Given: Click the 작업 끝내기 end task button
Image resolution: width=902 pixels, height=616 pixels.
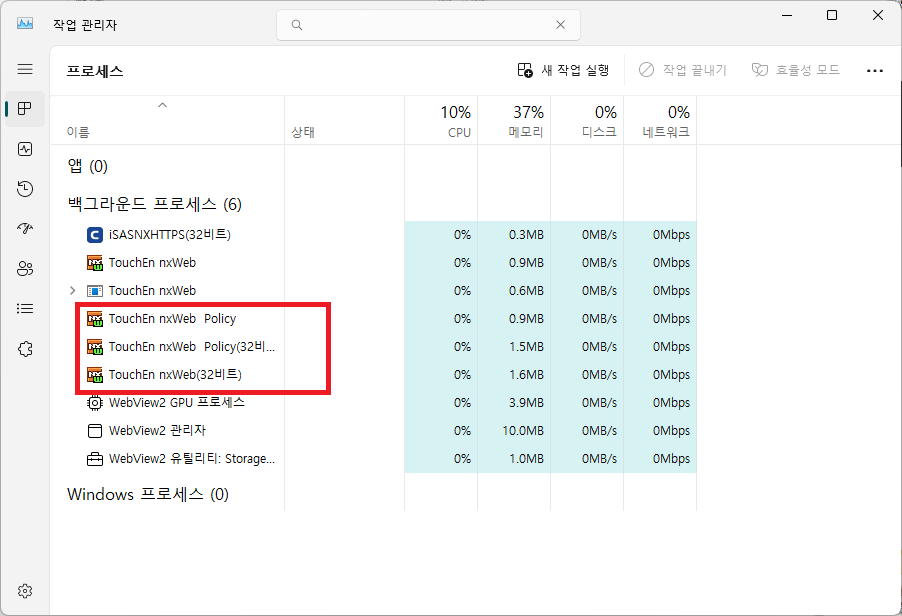Looking at the screenshot, I should (x=683, y=70).
